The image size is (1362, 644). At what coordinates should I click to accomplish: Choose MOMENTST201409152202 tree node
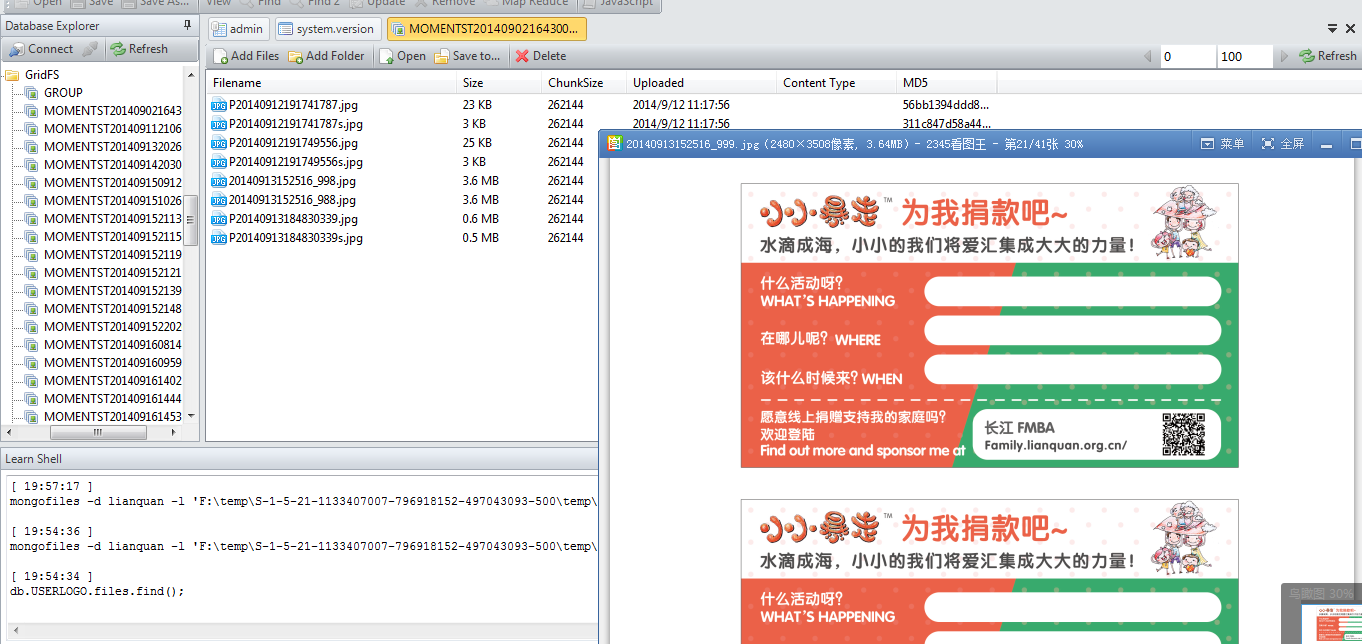click(104, 326)
